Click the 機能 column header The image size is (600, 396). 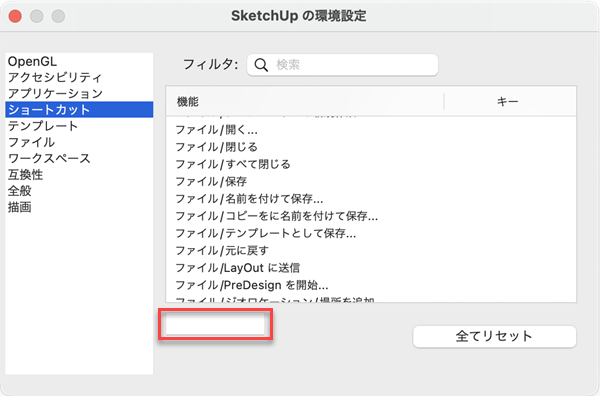click(x=305, y=101)
